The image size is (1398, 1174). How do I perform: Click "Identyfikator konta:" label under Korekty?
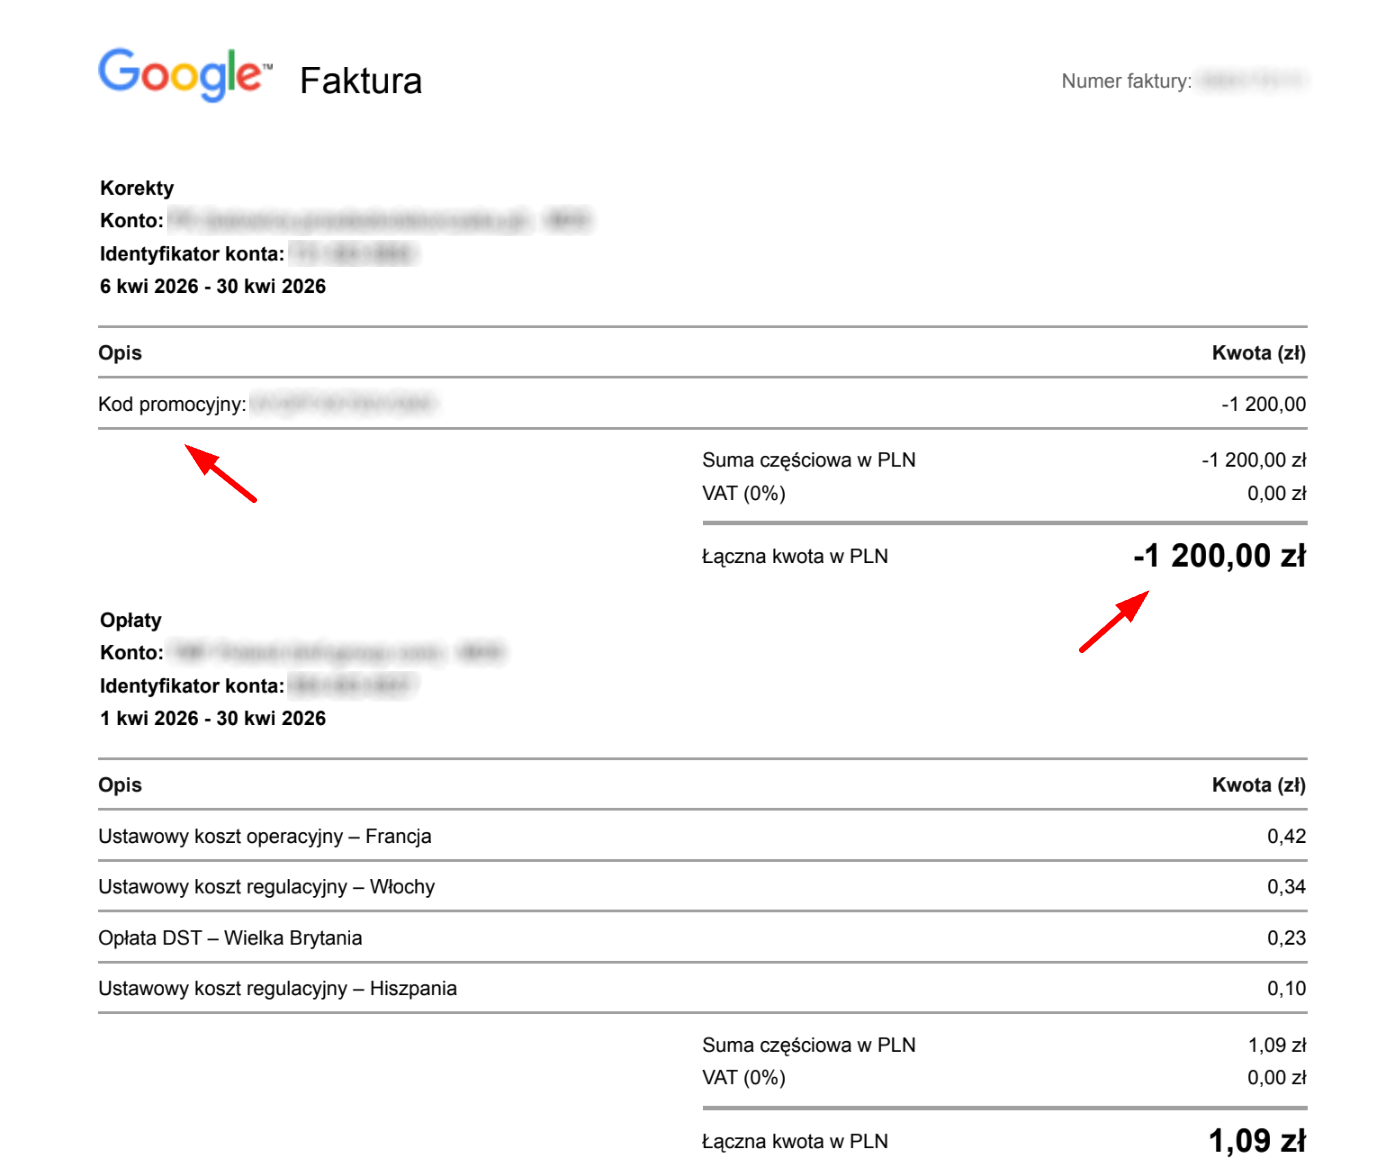(x=192, y=254)
